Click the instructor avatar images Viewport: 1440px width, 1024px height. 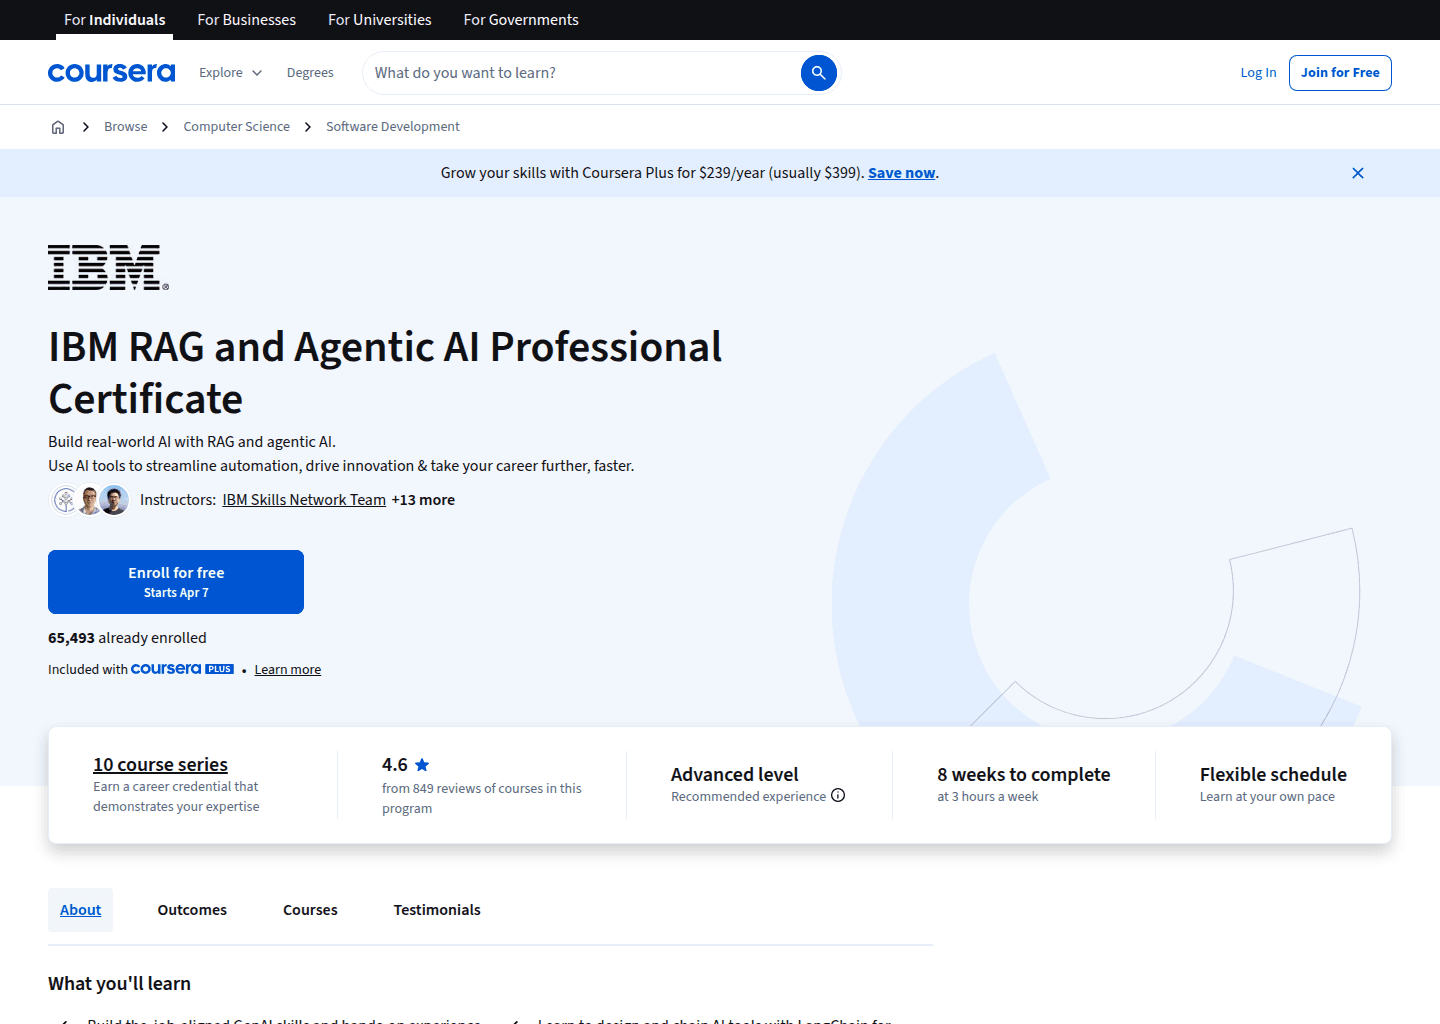pyautogui.click(x=89, y=499)
